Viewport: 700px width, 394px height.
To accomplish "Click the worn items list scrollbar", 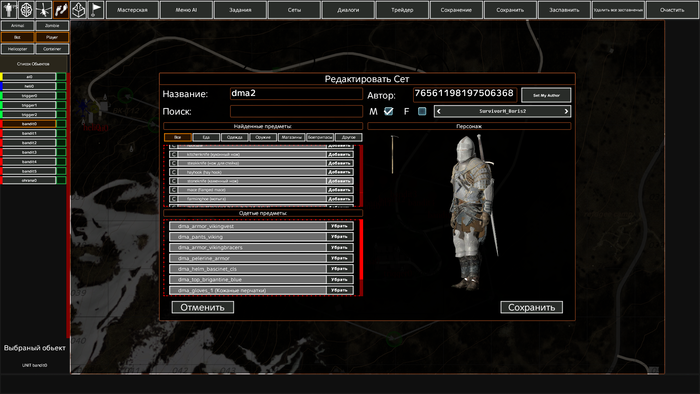I will click(361, 250).
